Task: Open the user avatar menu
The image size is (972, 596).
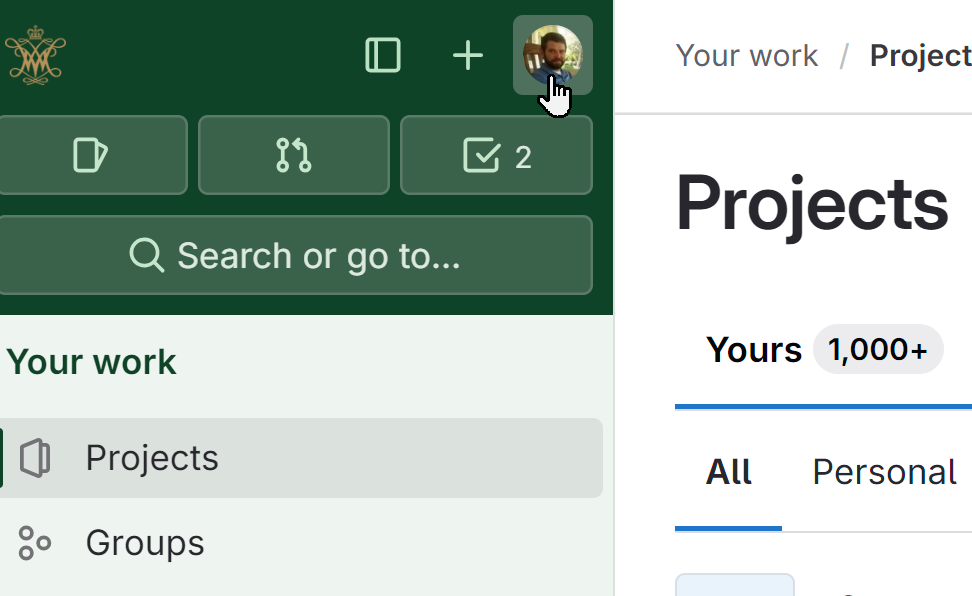Action: click(553, 55)
